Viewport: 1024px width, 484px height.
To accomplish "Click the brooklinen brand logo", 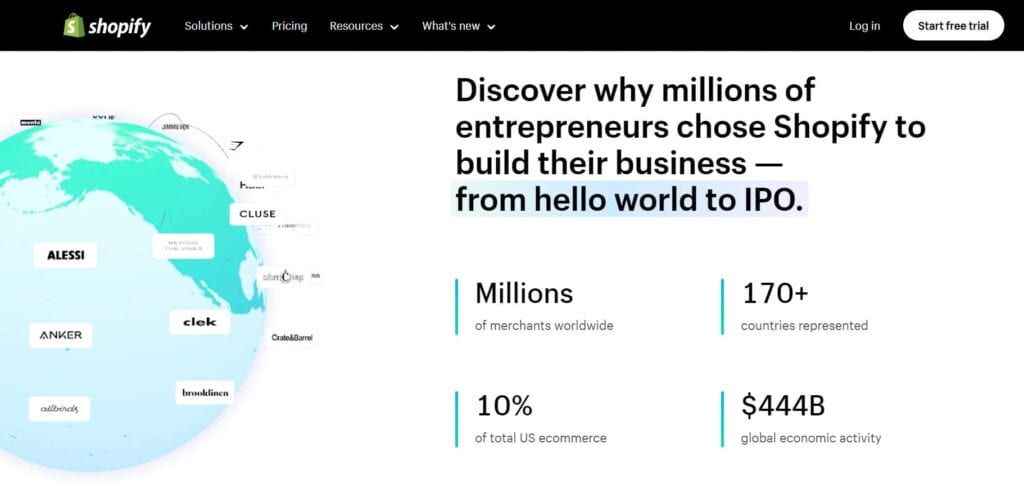I will 205,393.
